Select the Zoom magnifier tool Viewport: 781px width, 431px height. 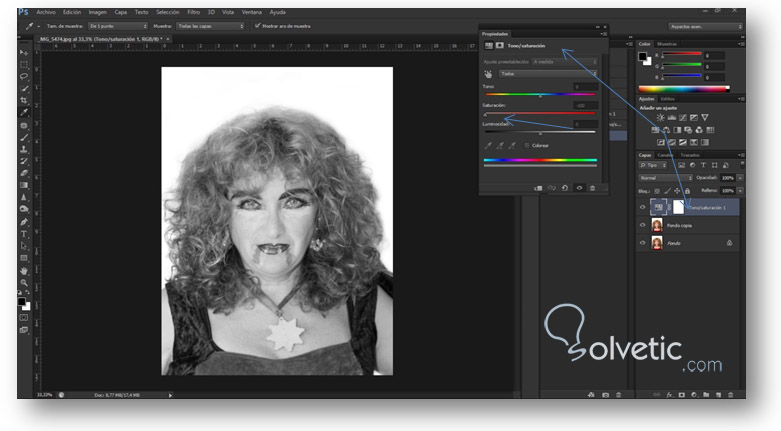(24, 283)
